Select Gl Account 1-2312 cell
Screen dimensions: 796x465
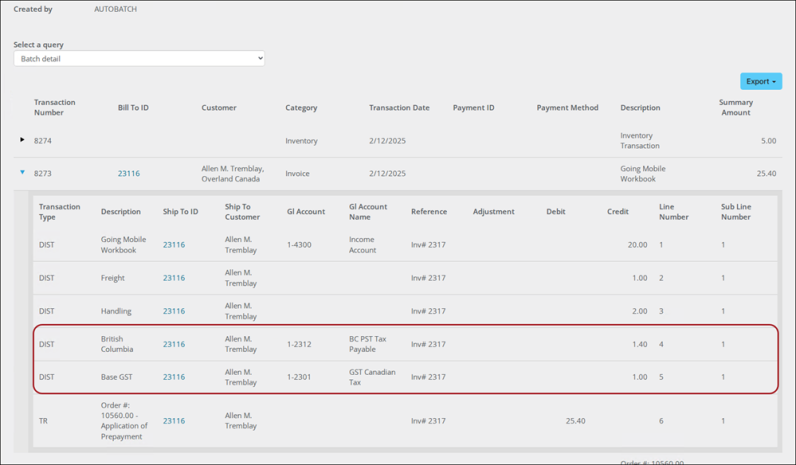[299, 344]
